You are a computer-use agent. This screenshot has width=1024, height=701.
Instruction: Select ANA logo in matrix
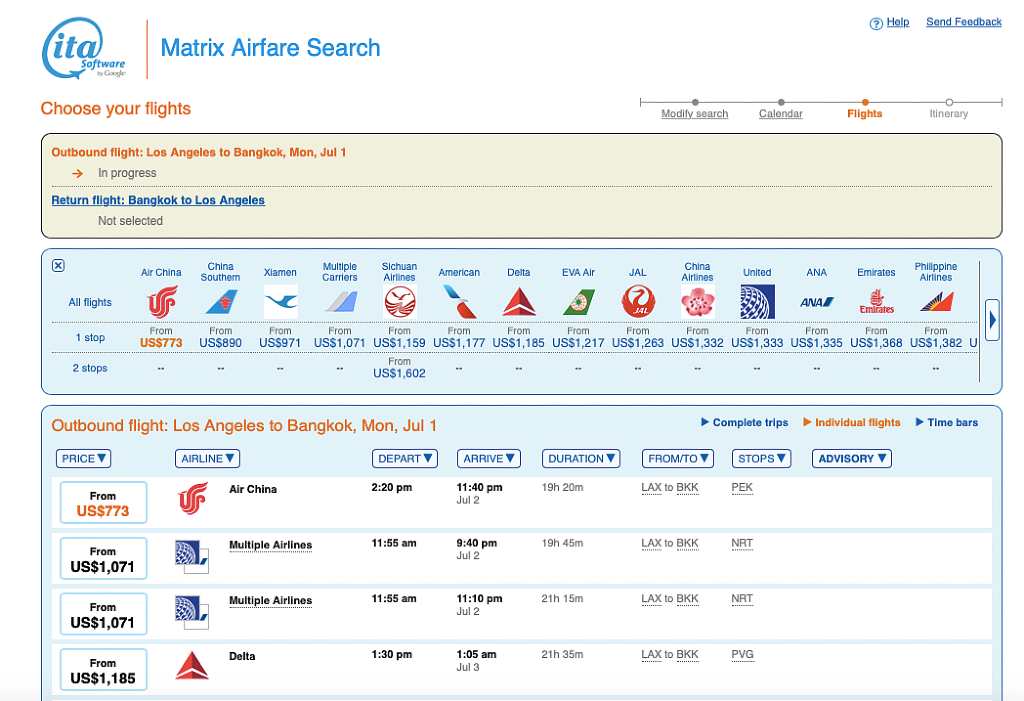pyautogui.click(x=817, y=302)
